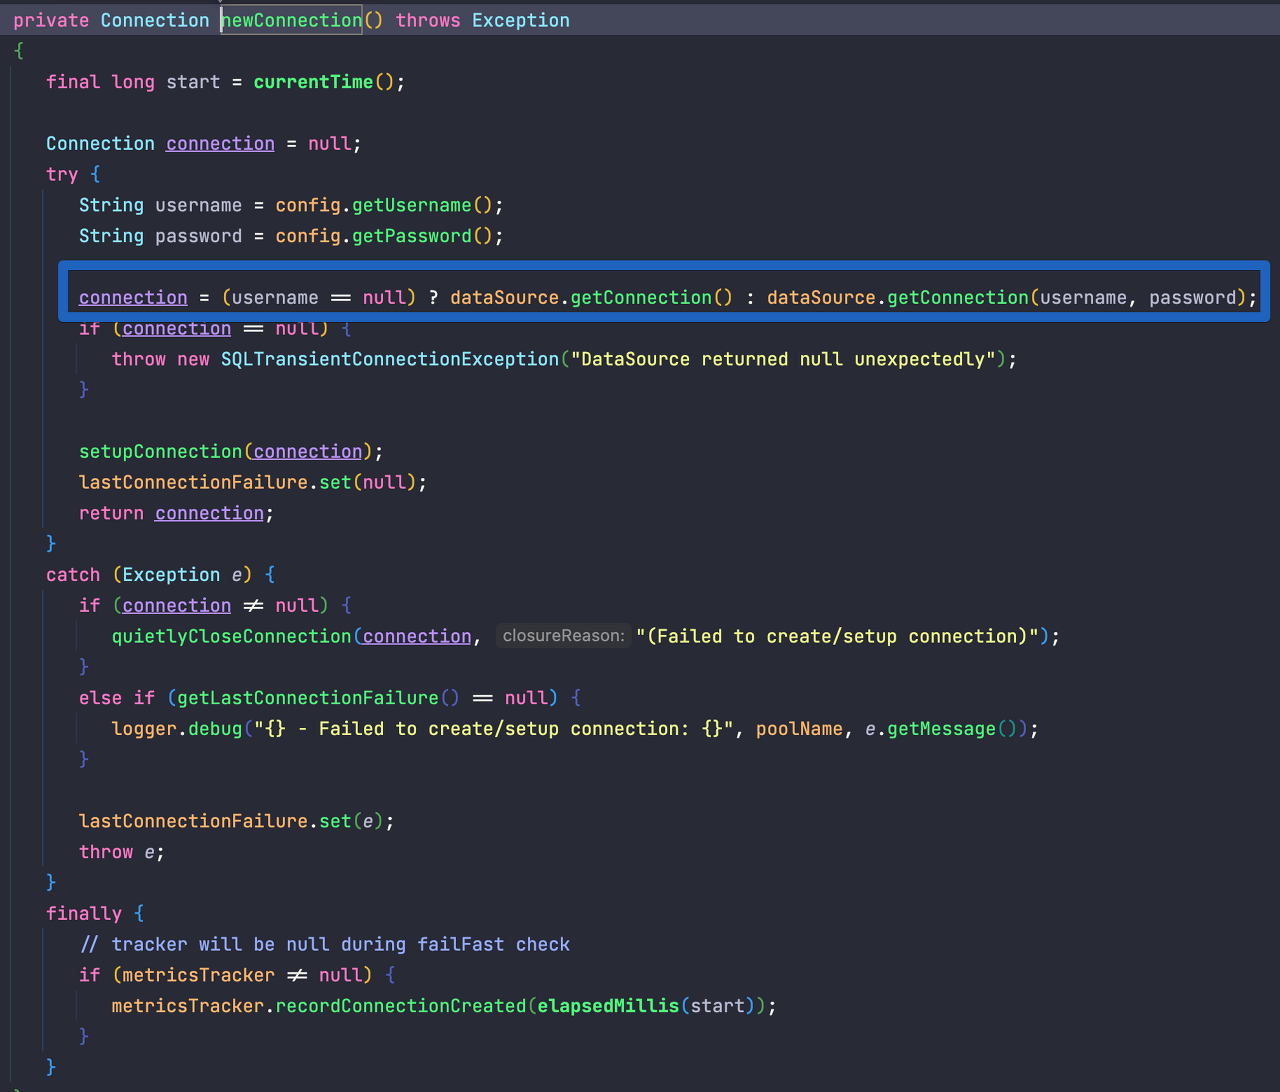Screen dimensions: 1280x1092
Task: Click lastConnectionFailure in the set(null) line
Action: [193, 482]
